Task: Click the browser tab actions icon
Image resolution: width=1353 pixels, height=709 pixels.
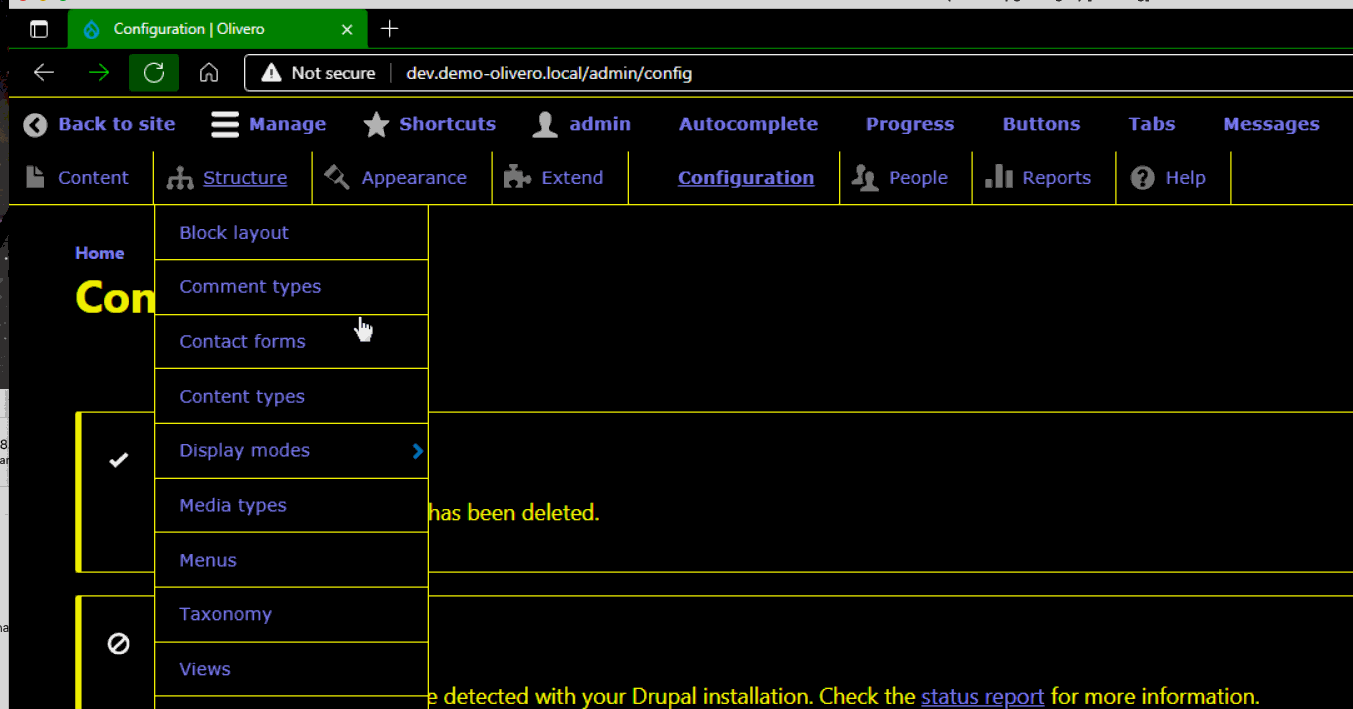Action: (39, 30)
